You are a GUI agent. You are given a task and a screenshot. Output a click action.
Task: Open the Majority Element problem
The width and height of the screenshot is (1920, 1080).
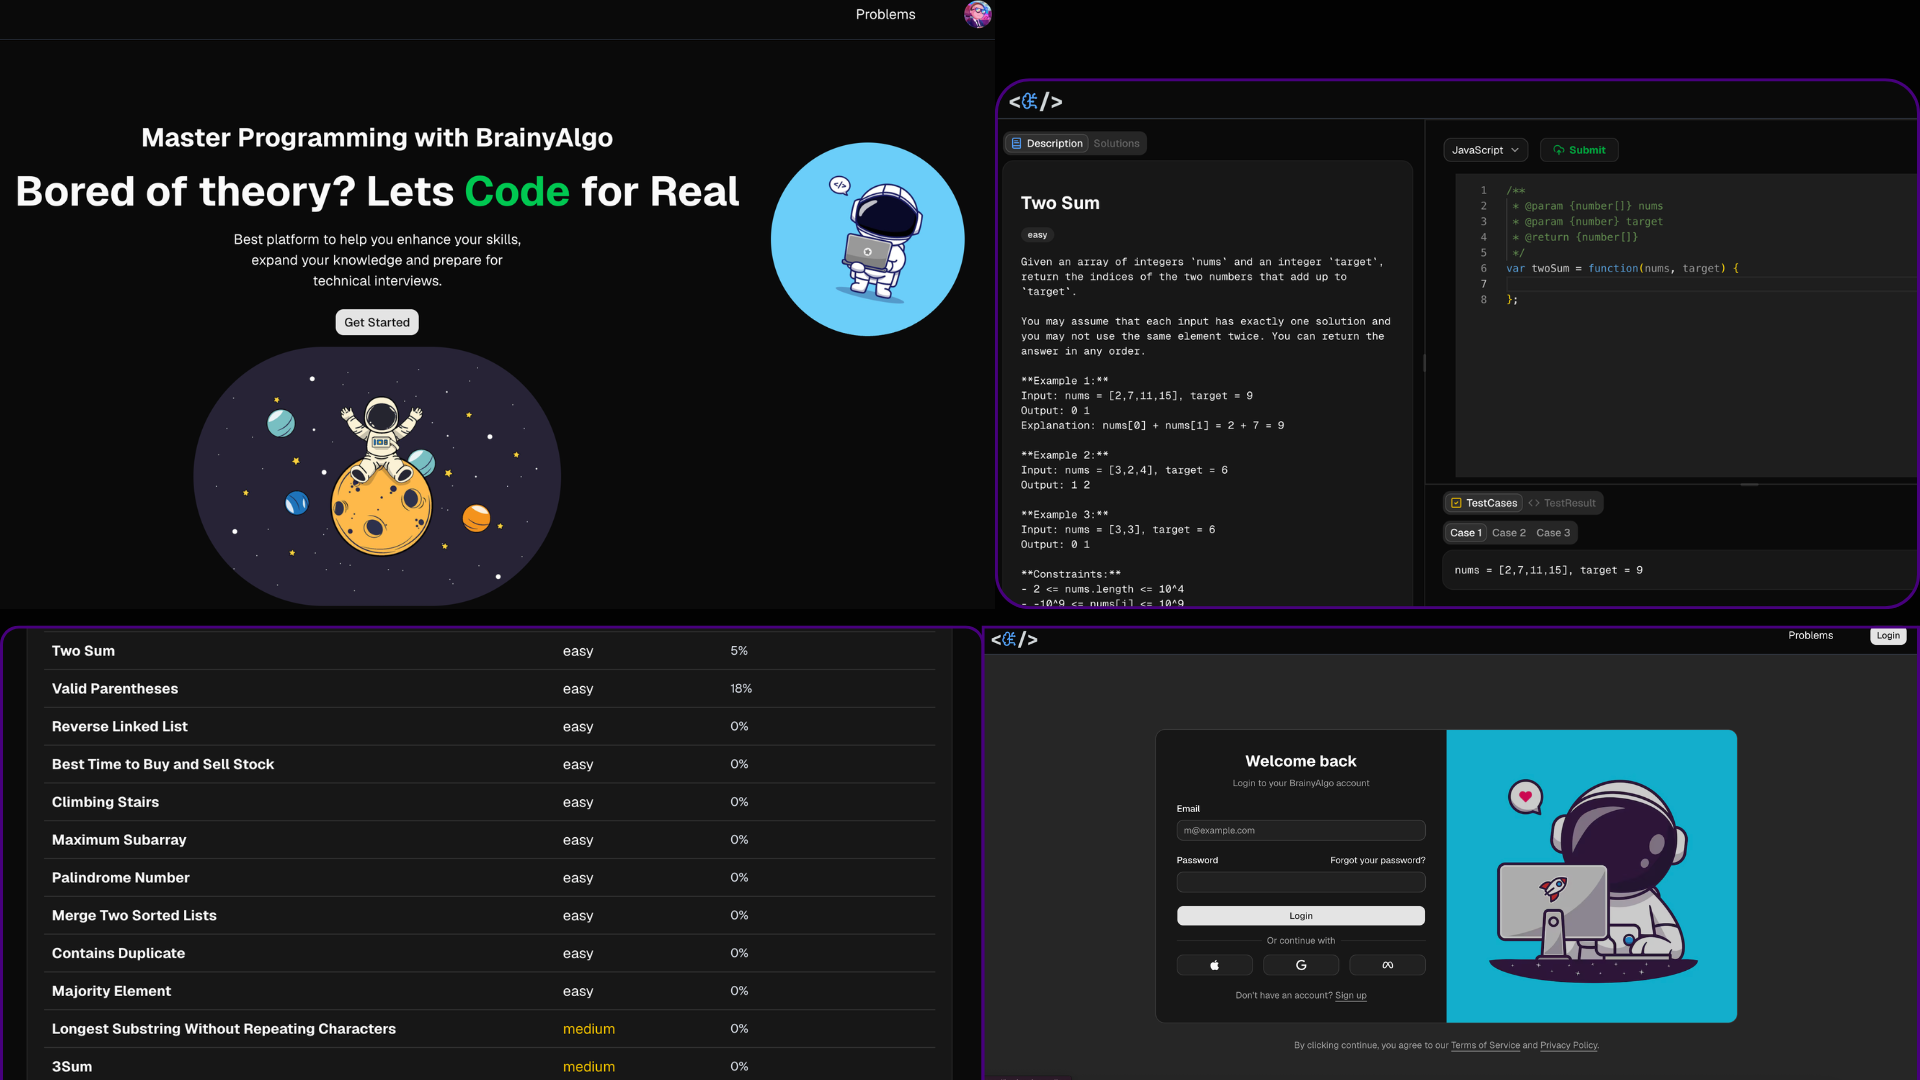111,991
